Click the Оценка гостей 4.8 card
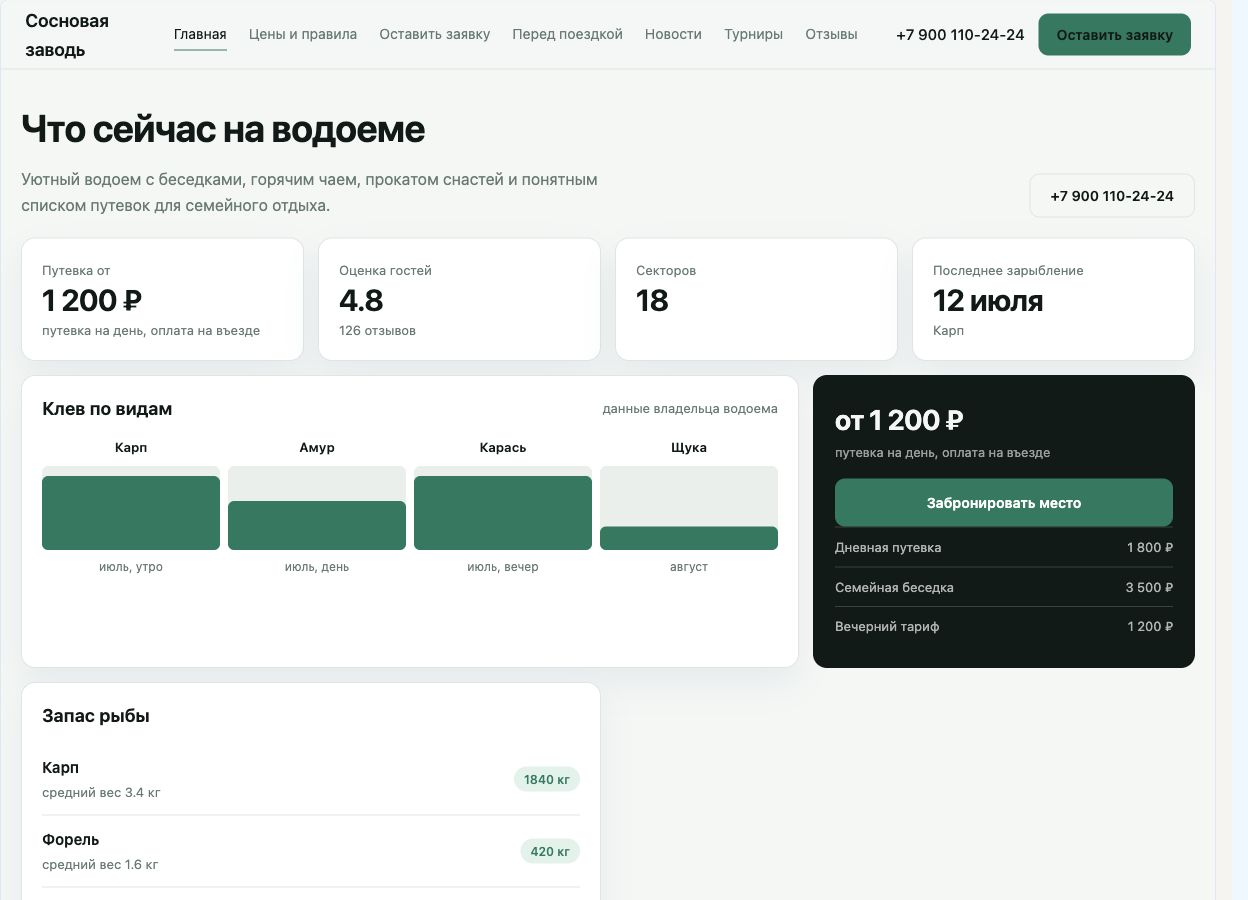Image resolution: width=1248 pixels, height=900 pixels. coord(459,299)
